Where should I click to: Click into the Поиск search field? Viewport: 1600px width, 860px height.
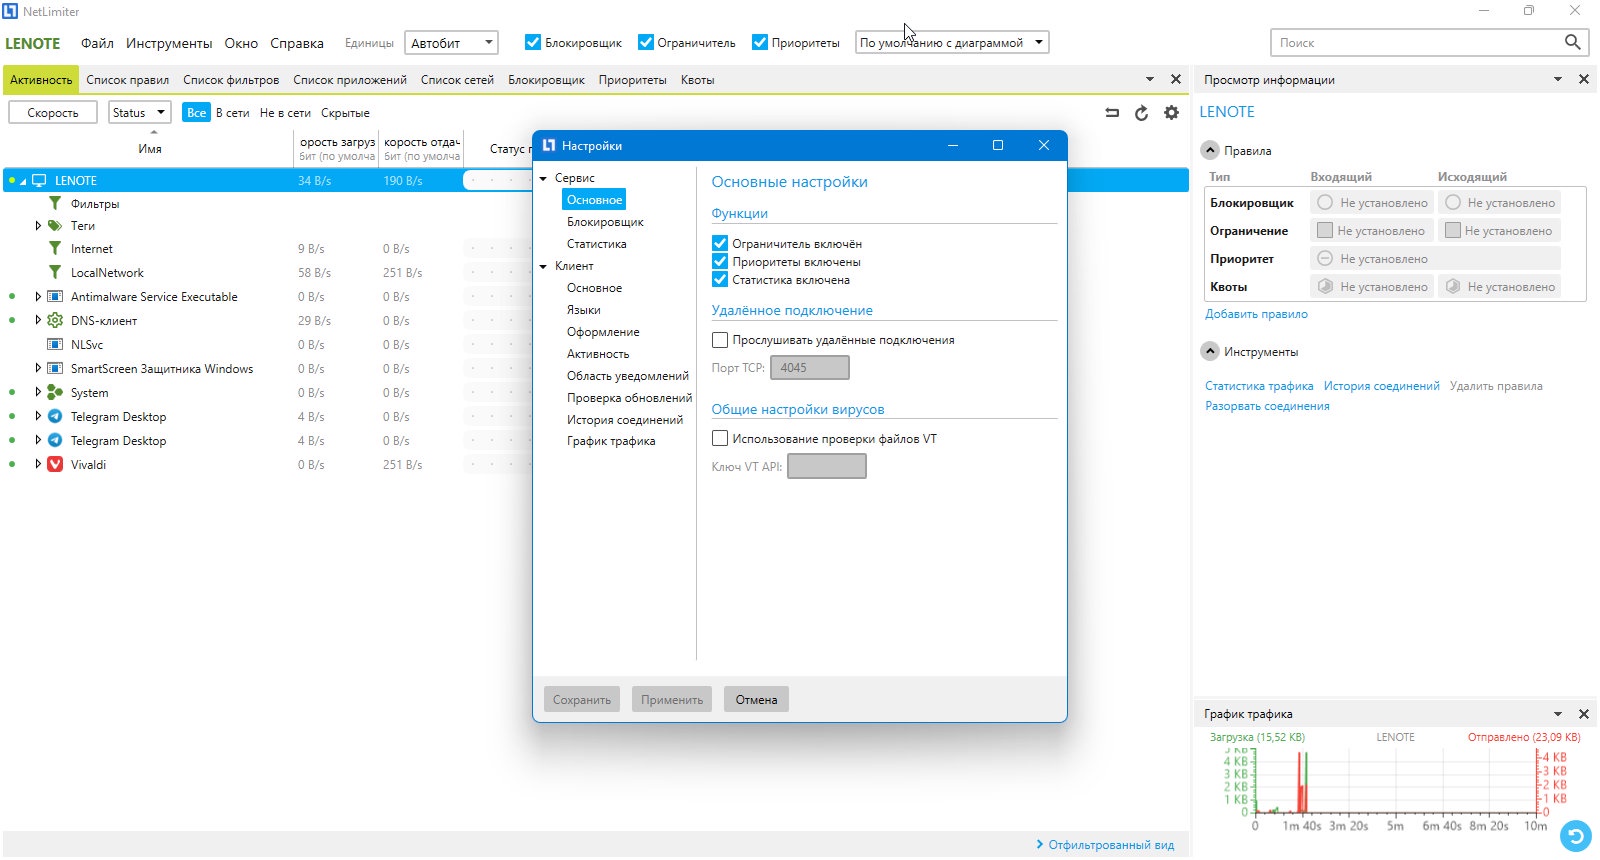1417,42
